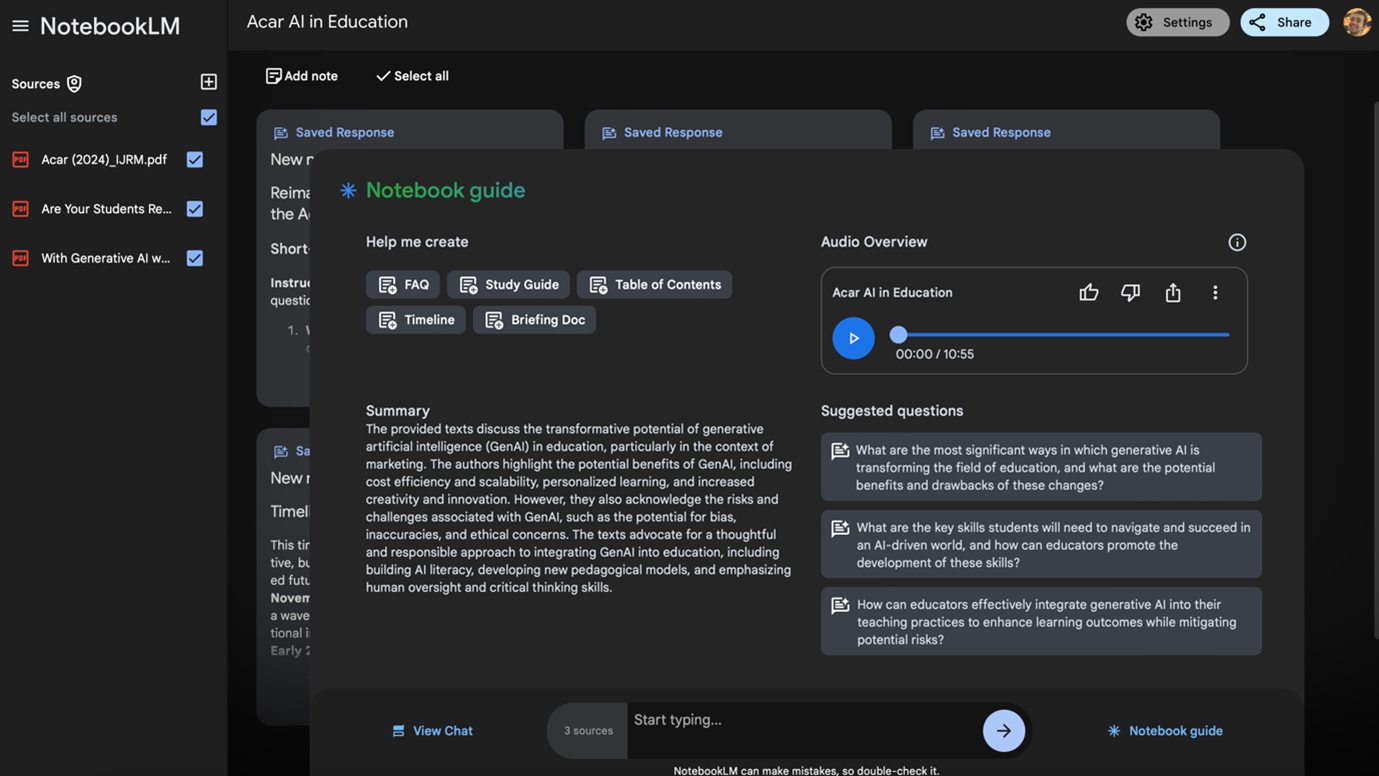This screenshot has width=1379, height=776.
Task: Open the Settings menu
Action: click(x=1176, y=22)
